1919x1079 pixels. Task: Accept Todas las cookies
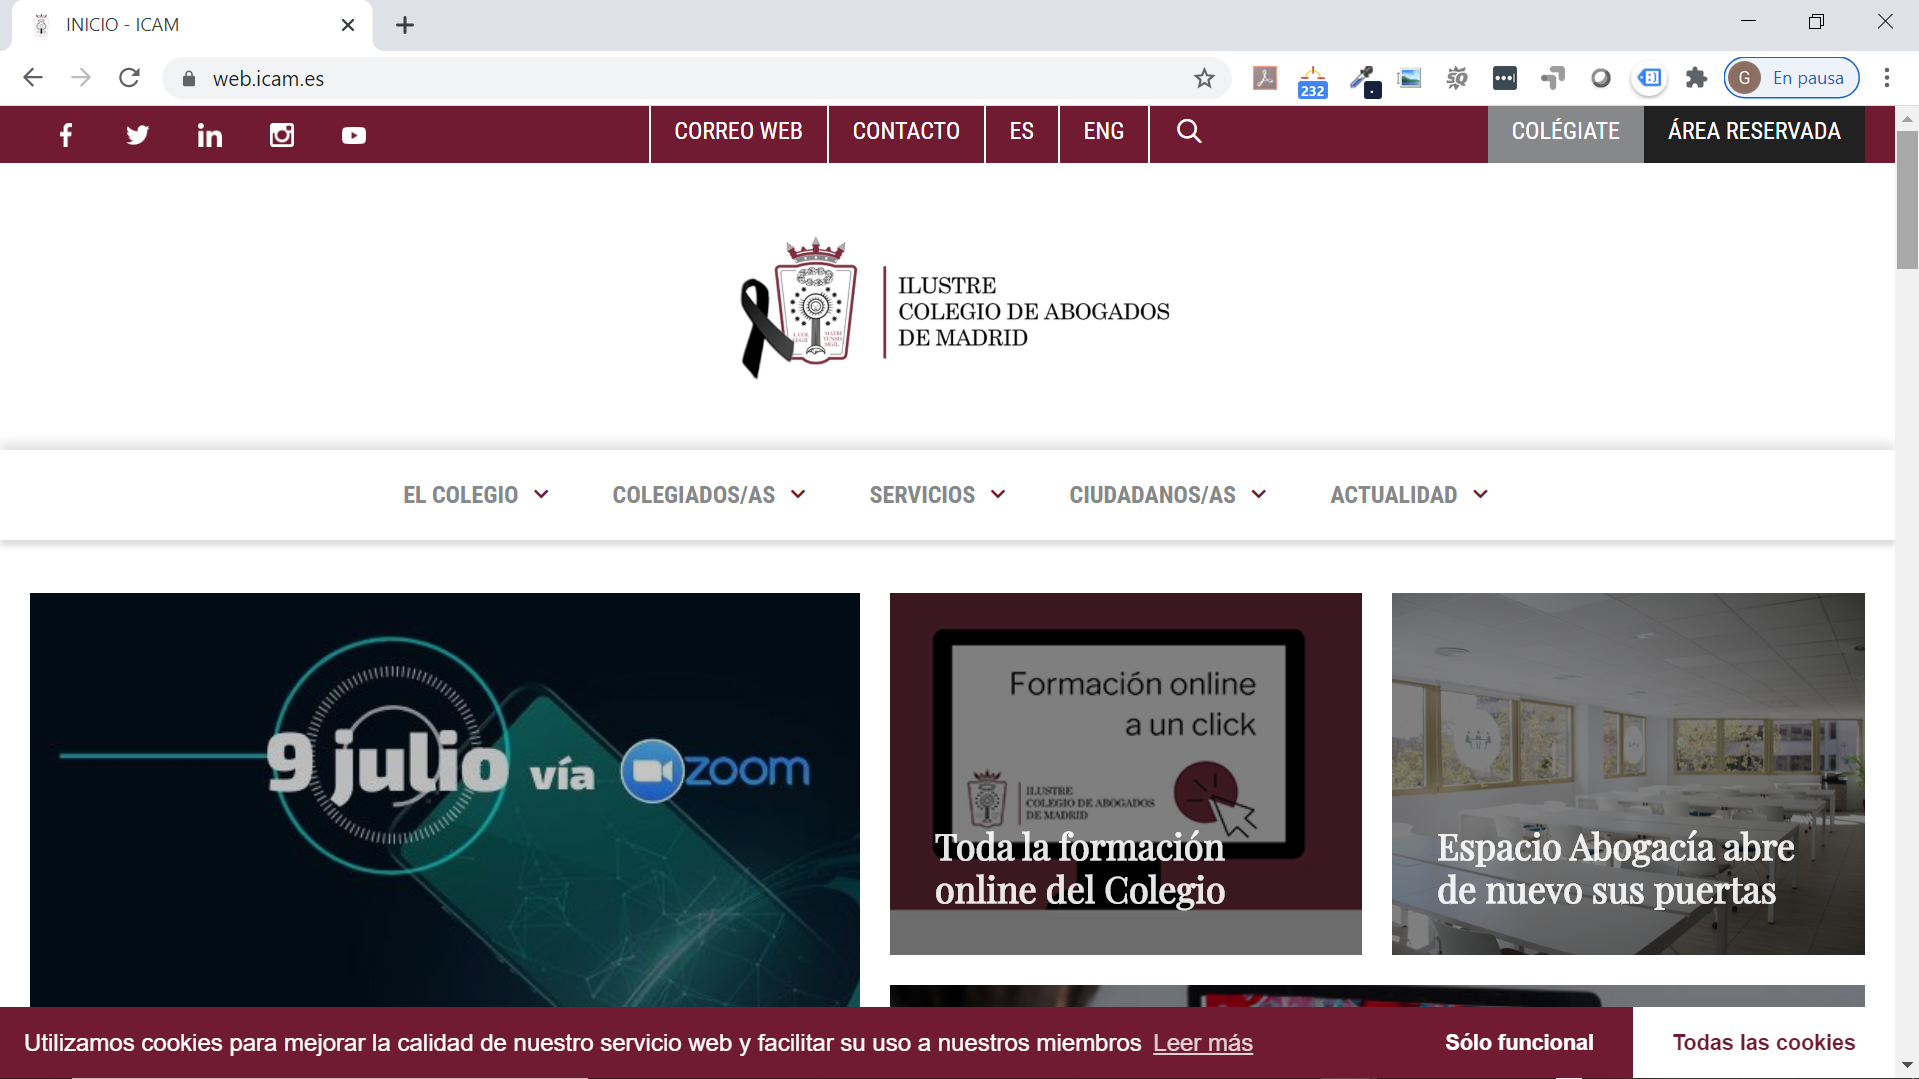(1764, 1042)
